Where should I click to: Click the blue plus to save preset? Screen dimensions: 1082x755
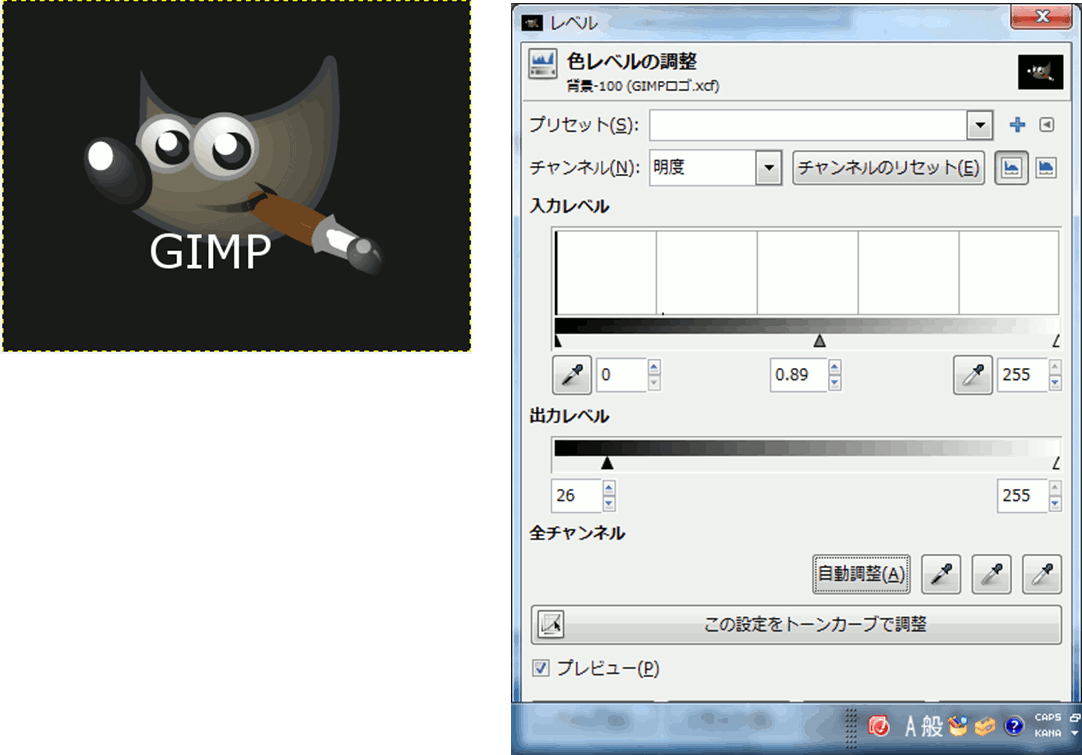coord(1017,125)
